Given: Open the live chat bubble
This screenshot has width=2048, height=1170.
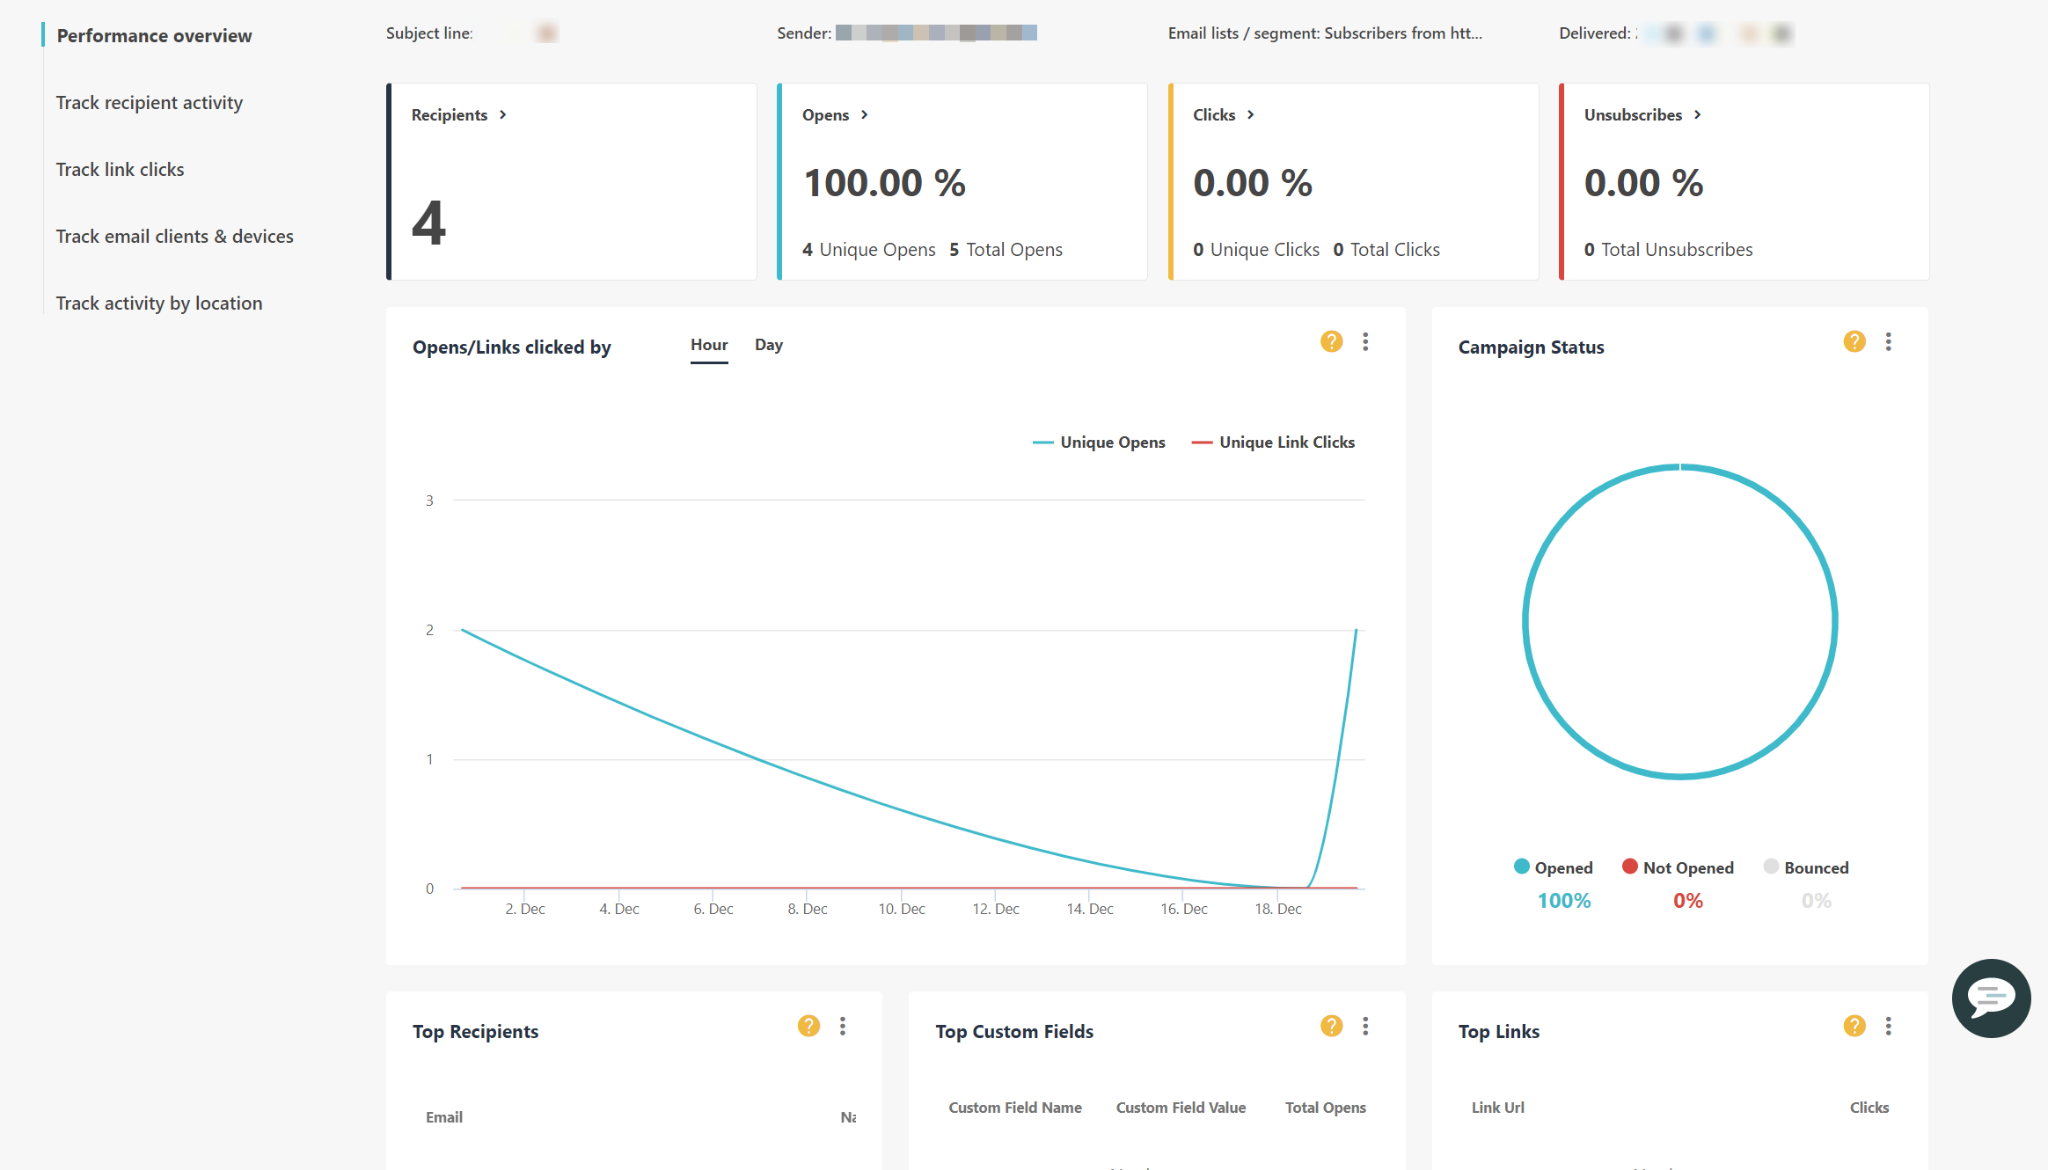Looking at the screenshot, I should click(x=1990, y=998).
